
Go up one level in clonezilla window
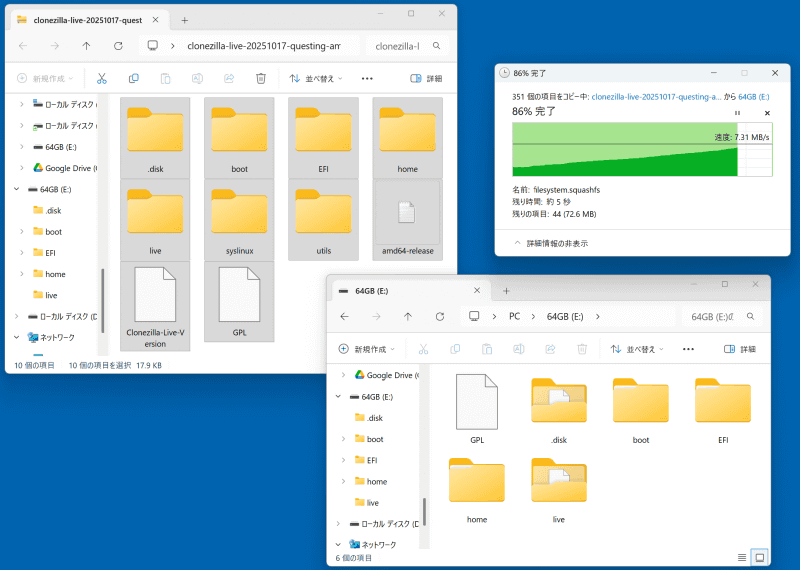tap(86, 46)
